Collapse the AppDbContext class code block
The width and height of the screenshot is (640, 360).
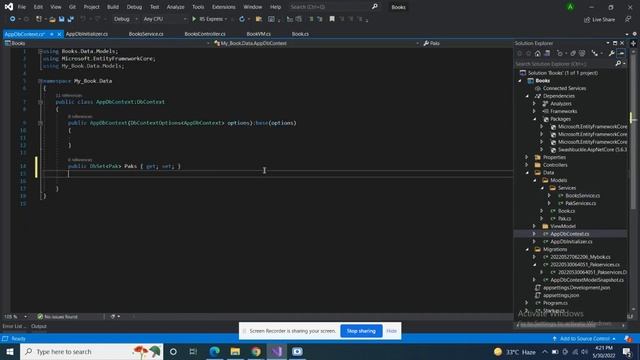(40, 102)
